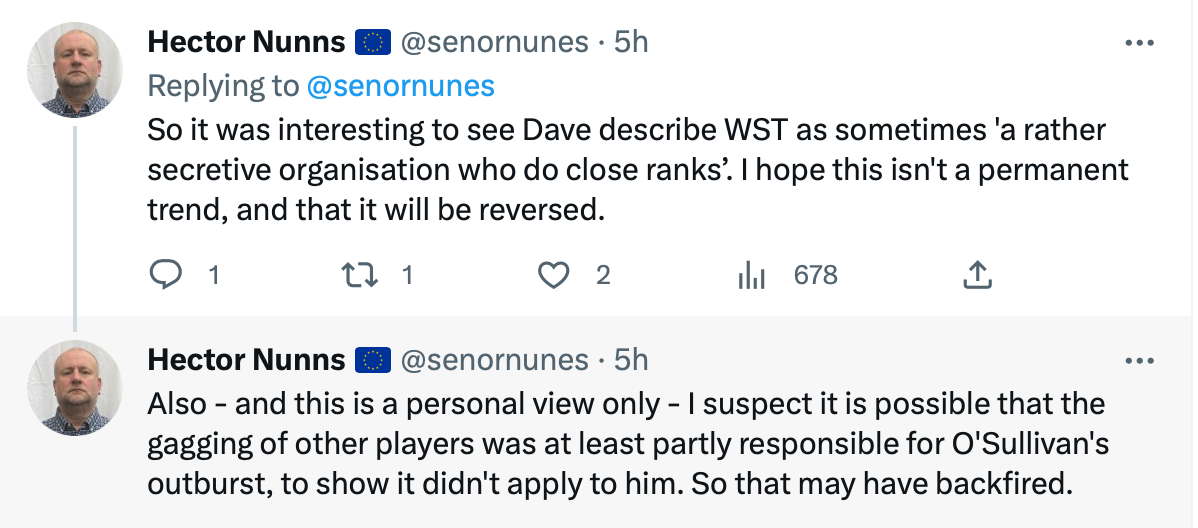Screen dimensions: 1198x528
Task: Click the gray @senornunes handle in first tweet header
Action: coord(494,42)
